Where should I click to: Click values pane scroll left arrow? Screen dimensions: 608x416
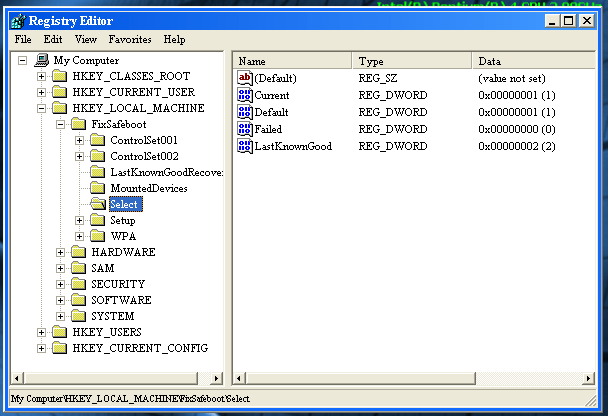pyautogui.click(x=239, y=378)
